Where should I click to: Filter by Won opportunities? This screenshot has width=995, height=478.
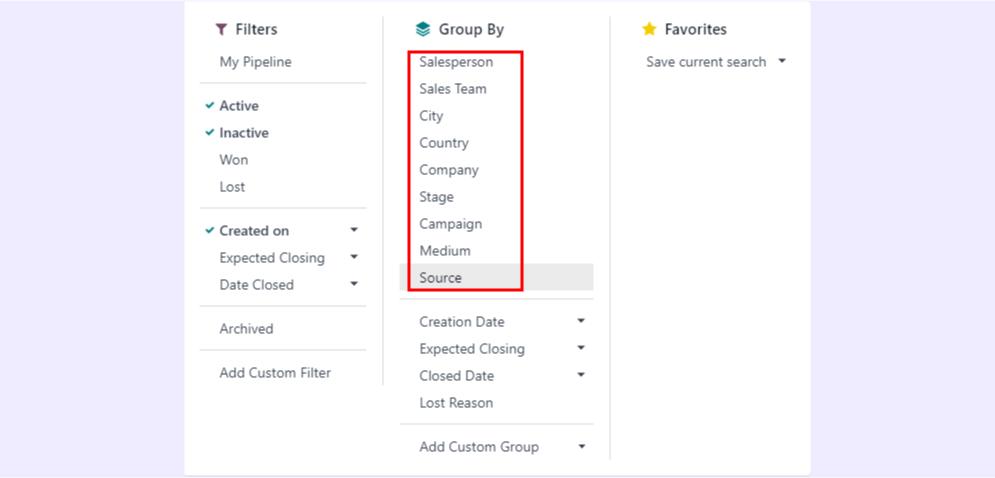coord(234,160)
